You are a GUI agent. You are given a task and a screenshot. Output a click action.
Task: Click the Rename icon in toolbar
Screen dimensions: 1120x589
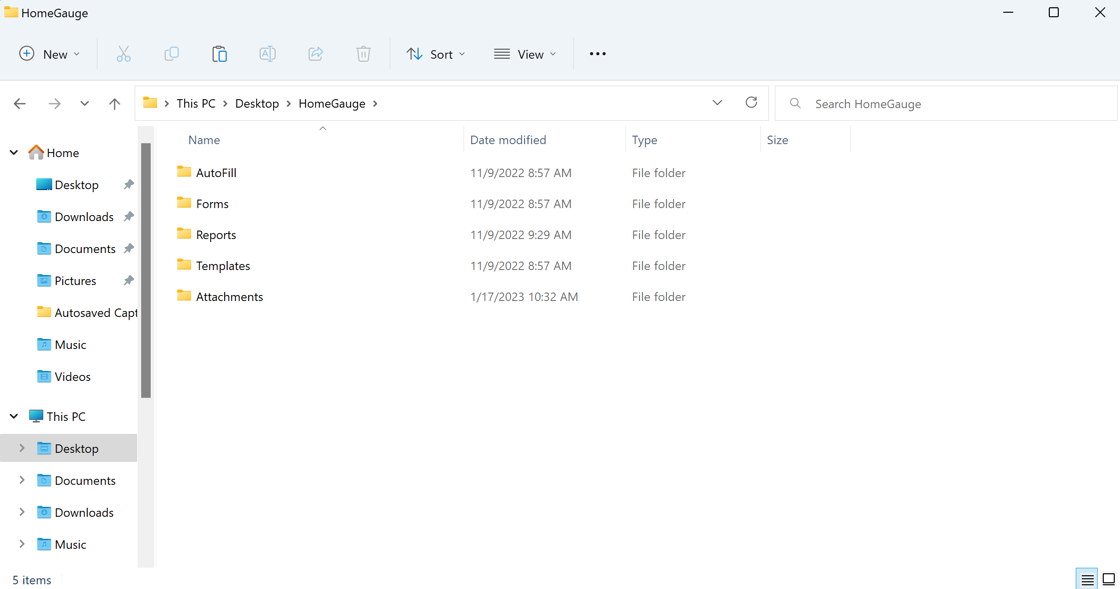pyautogui.click(x=267, y=54)
